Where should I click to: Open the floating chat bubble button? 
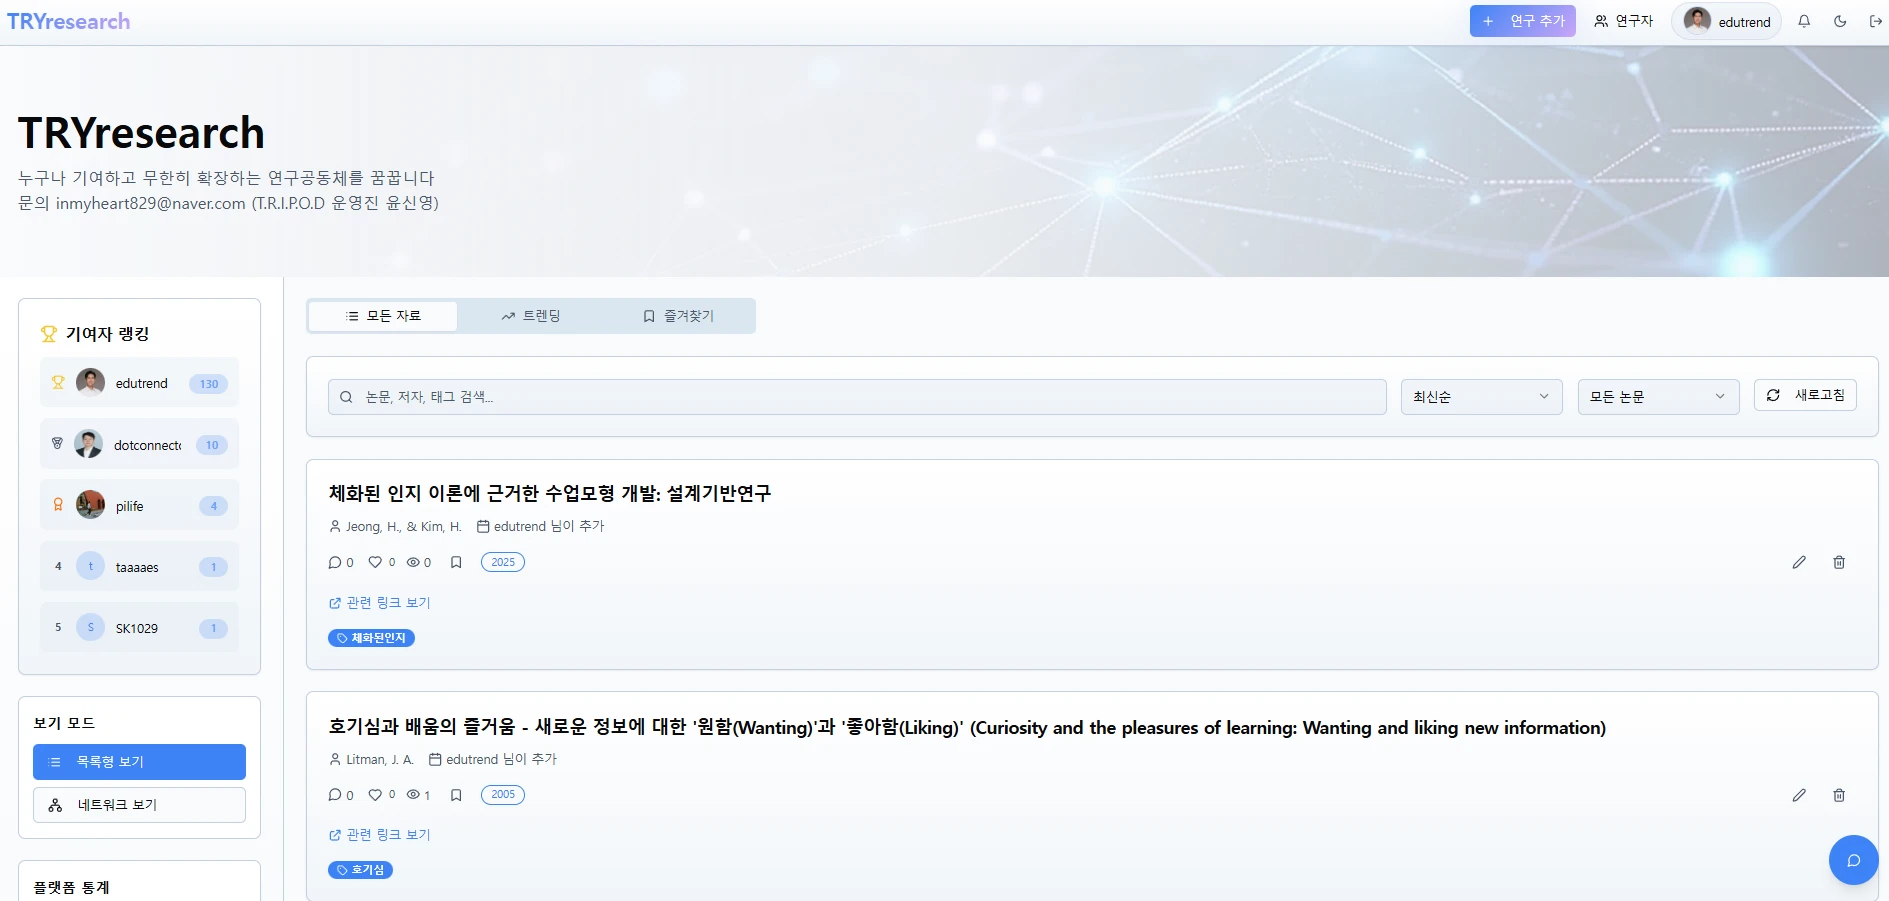(x=1853, y=860)
